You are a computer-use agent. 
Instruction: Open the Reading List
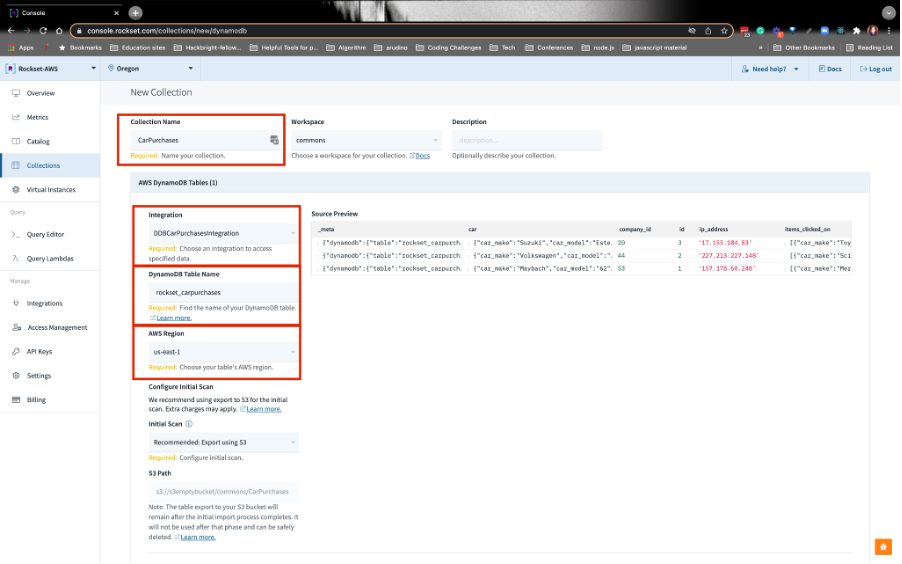[869, 48]
